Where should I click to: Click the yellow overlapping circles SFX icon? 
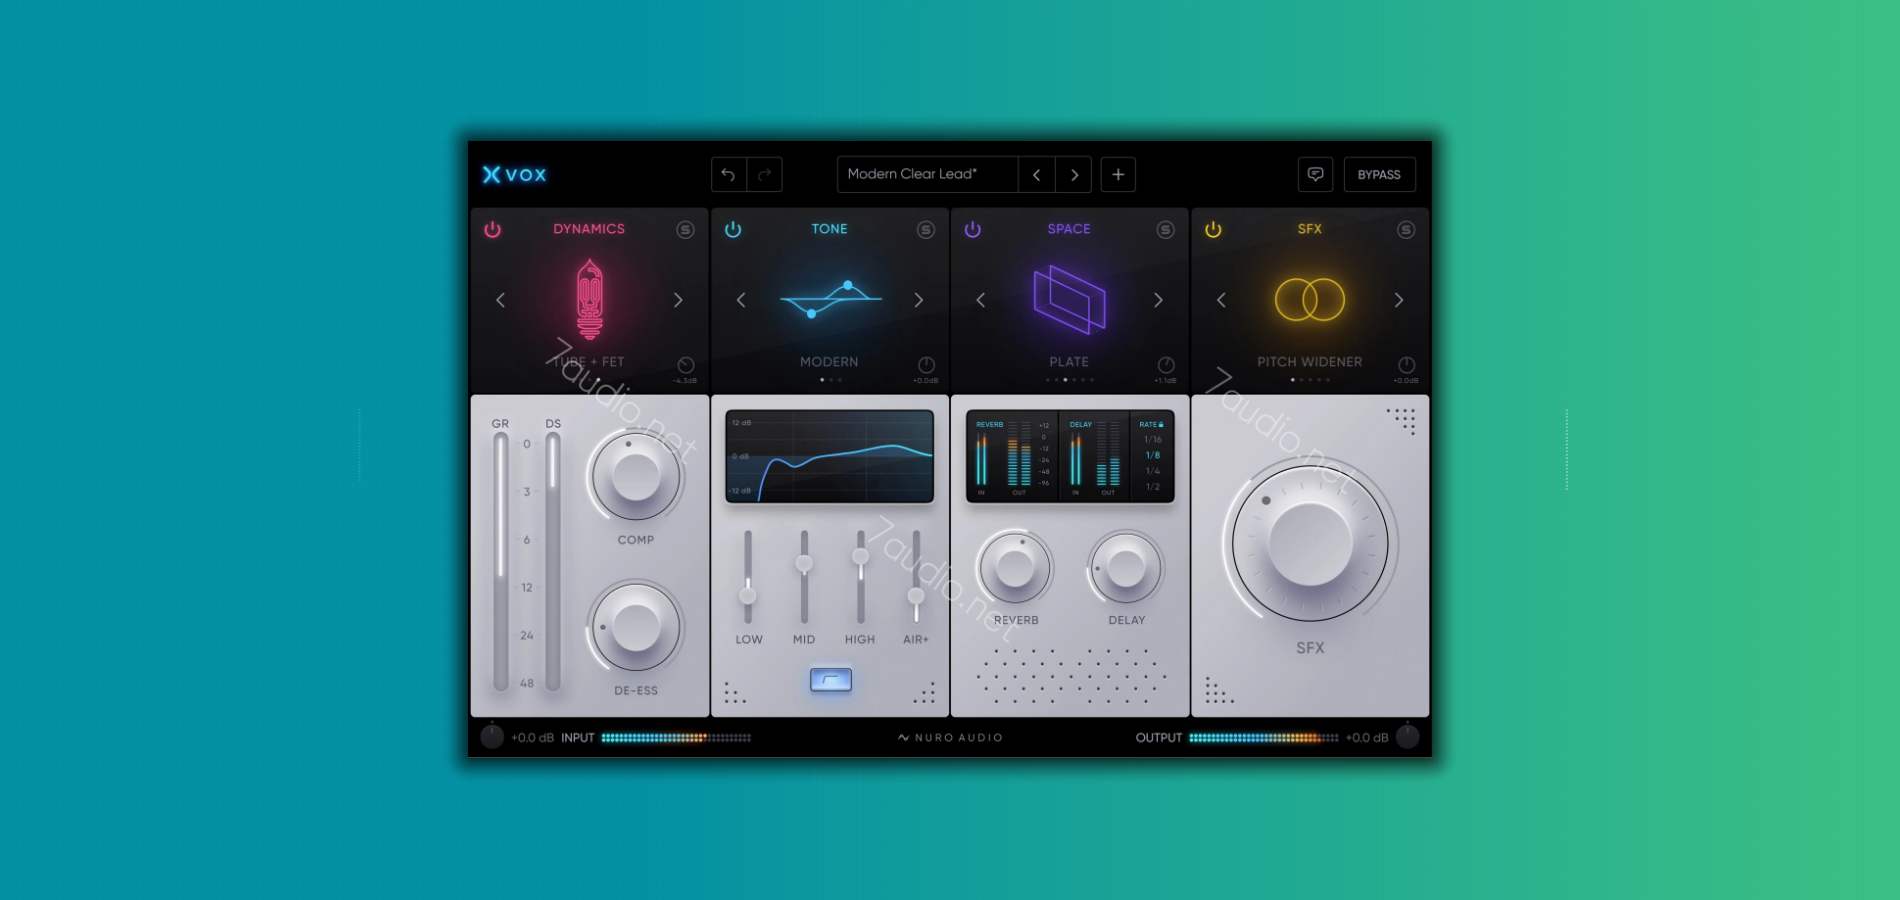click(x=1309, y=299)
